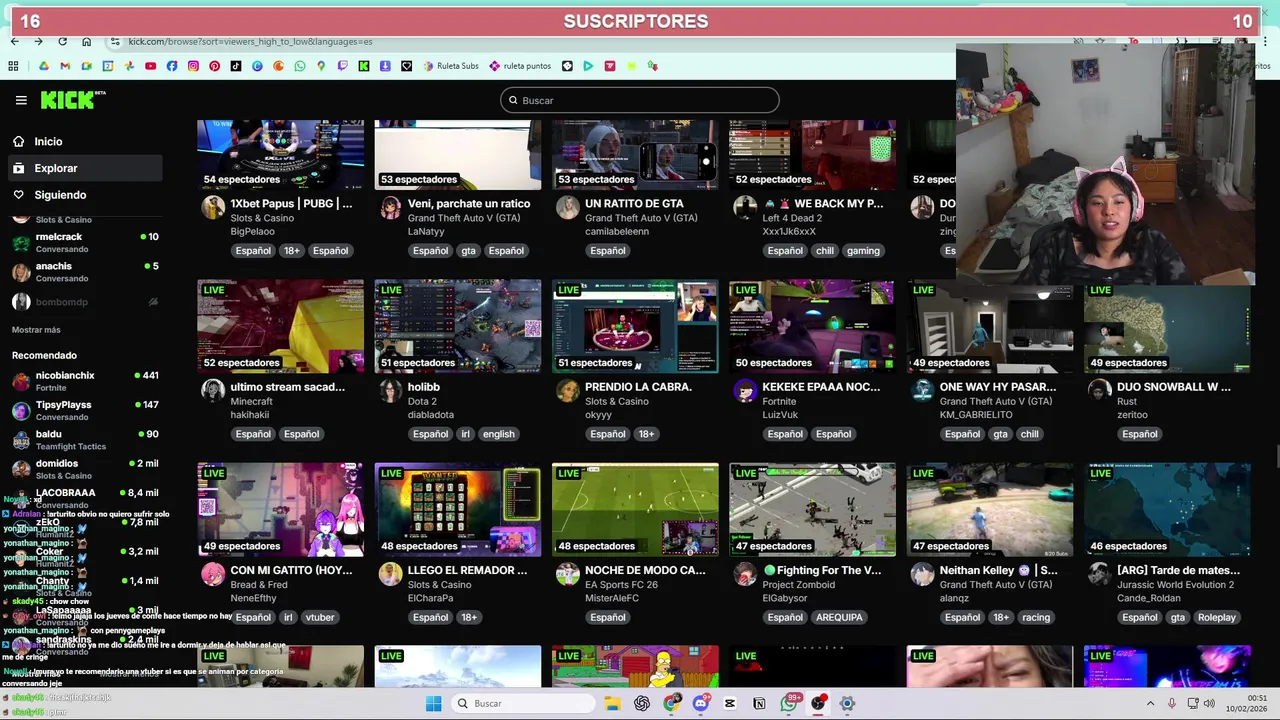Open Twitch bookmark

[x=342, y=66]
